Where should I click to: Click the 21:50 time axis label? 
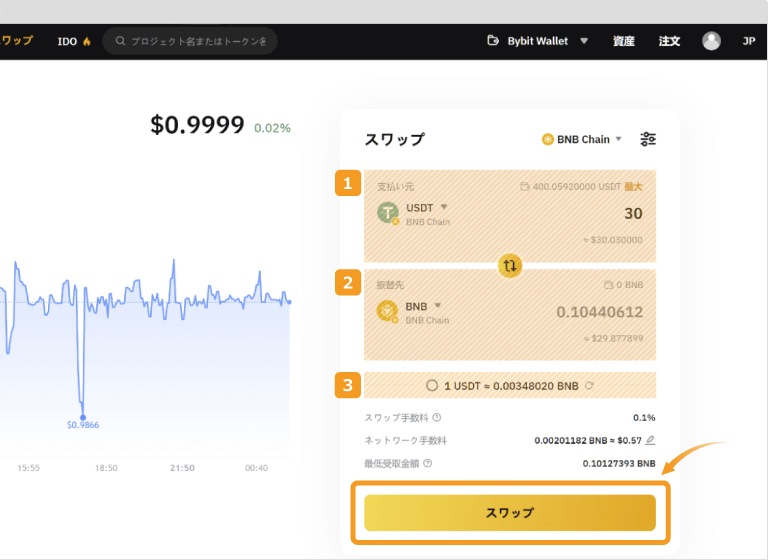182,468
